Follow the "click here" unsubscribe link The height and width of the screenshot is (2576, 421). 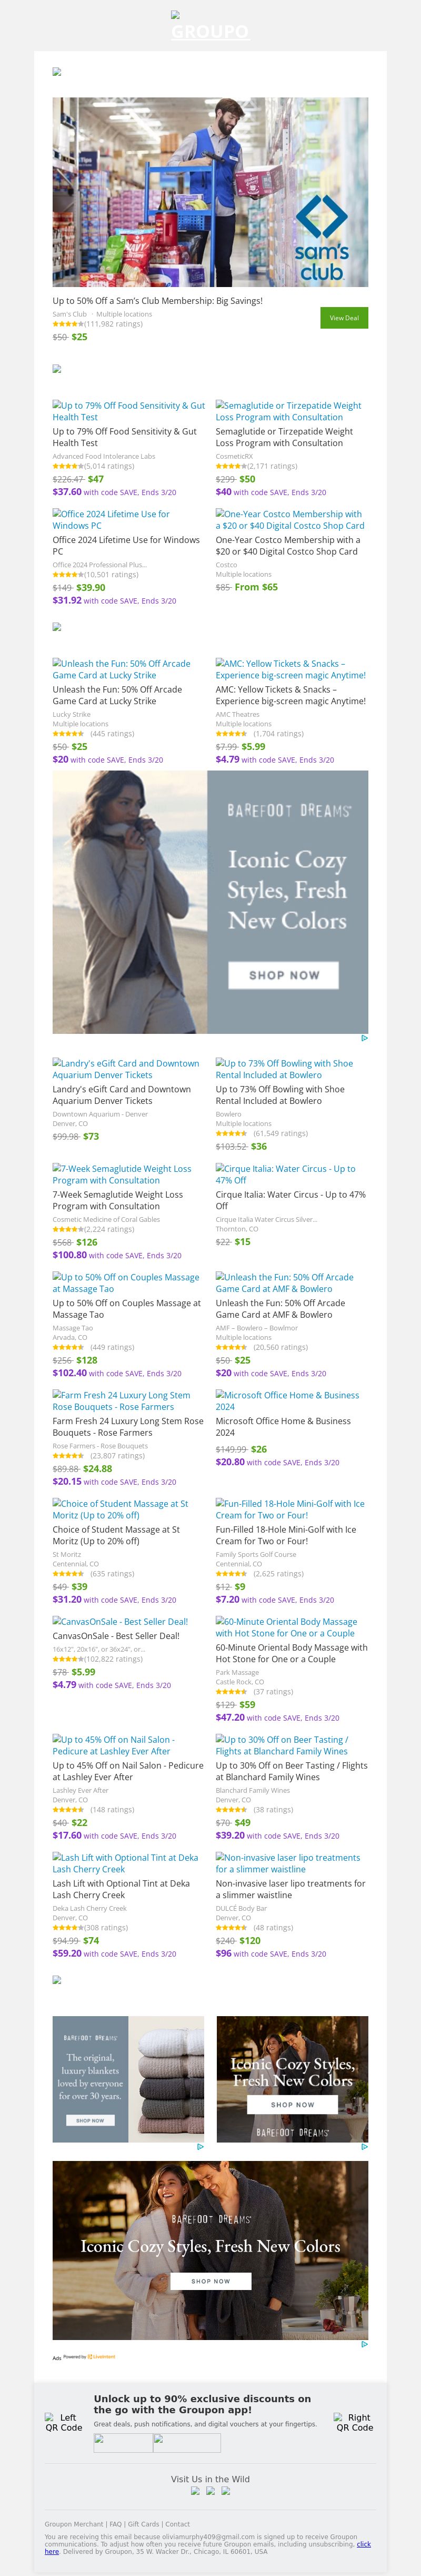tap(51, 2551)
